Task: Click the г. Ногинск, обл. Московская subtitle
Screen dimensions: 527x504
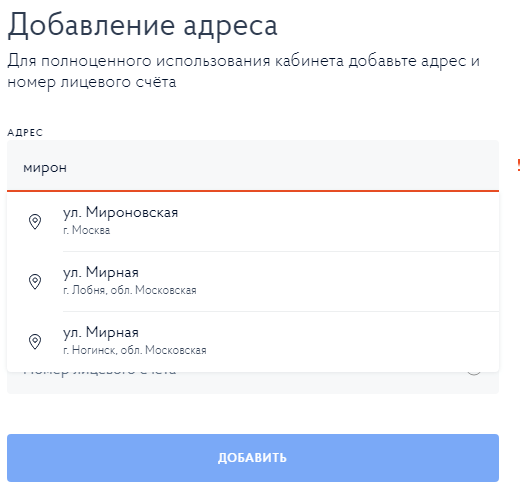Action: 135,350
